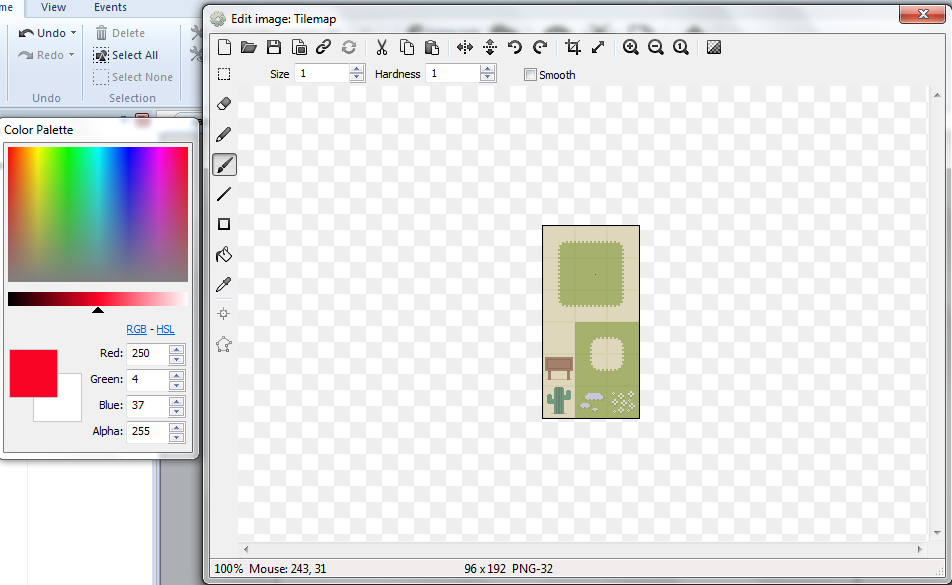Image resolution: width=952 pixels, height=585 pixels.
Task: Activate the Paint Bucket fill tool
Action: 224,254
